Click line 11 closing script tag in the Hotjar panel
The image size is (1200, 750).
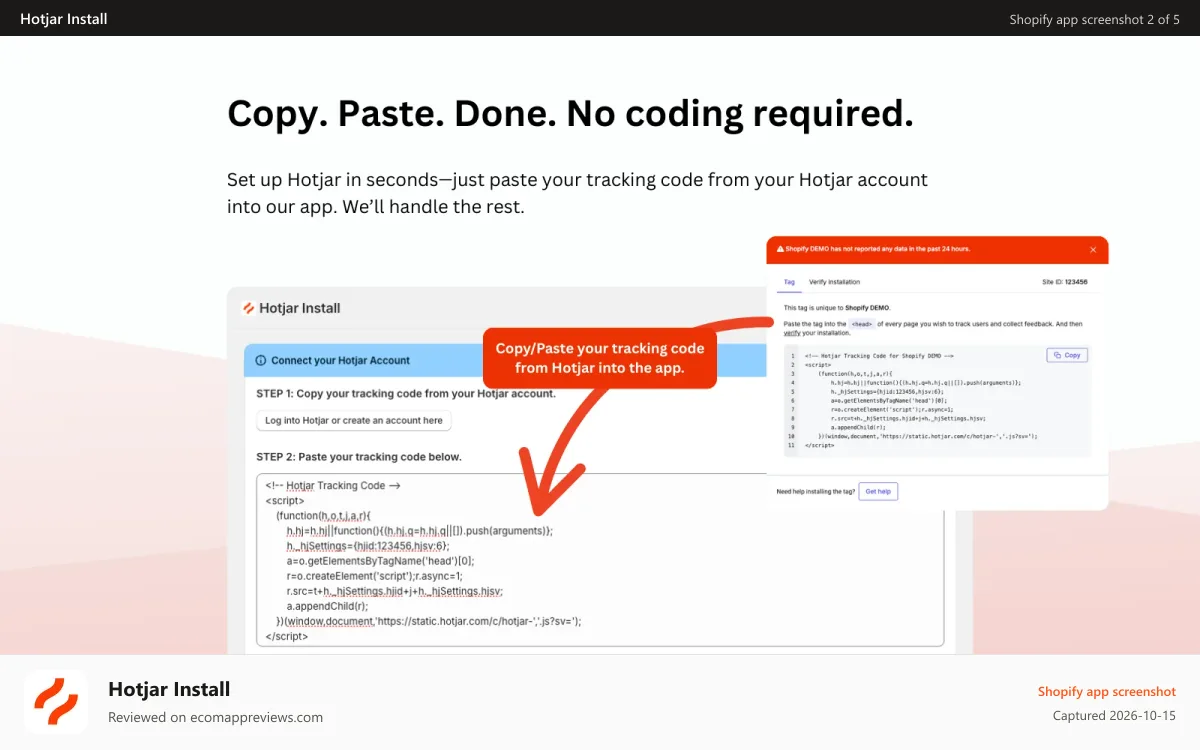point(819,445)
